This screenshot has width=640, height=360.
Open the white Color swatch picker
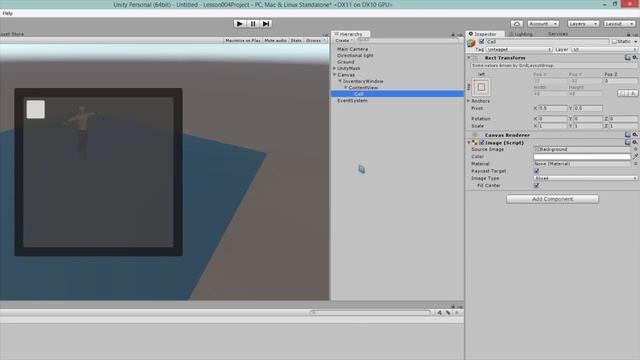click(x=582, y=157)
